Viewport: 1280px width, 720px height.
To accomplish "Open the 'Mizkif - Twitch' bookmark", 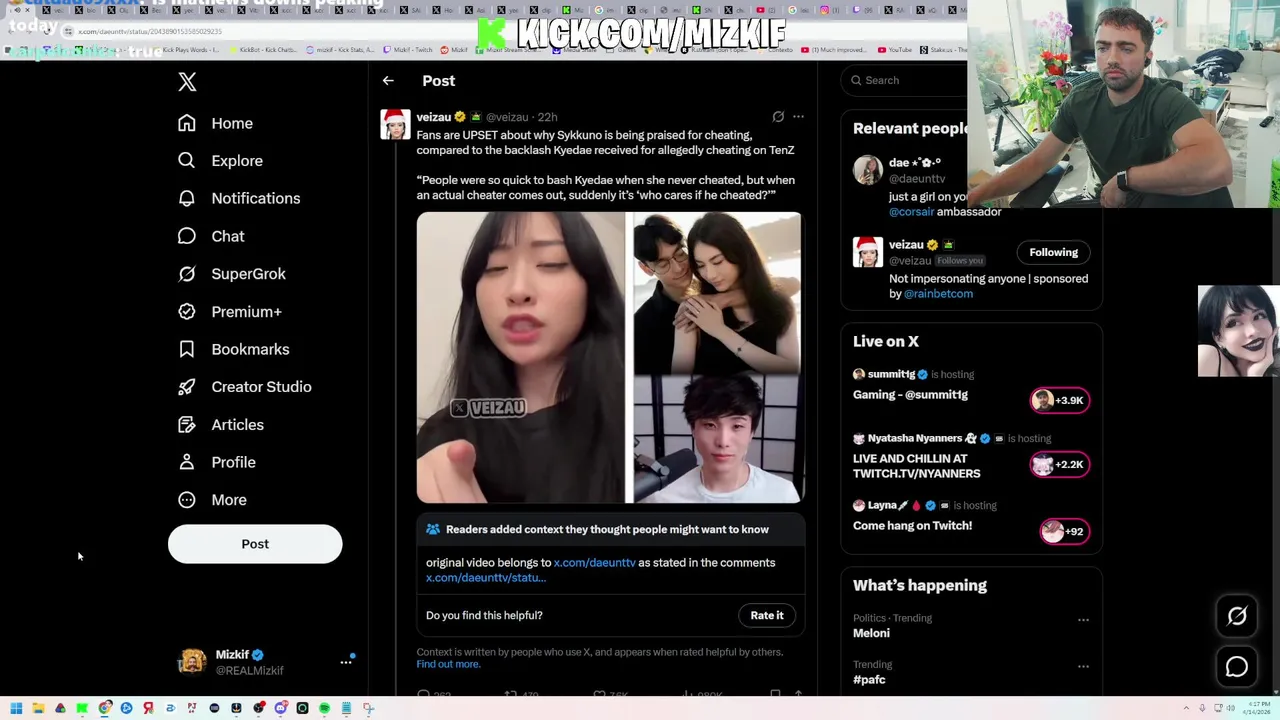I will click(x=408, y=50).
